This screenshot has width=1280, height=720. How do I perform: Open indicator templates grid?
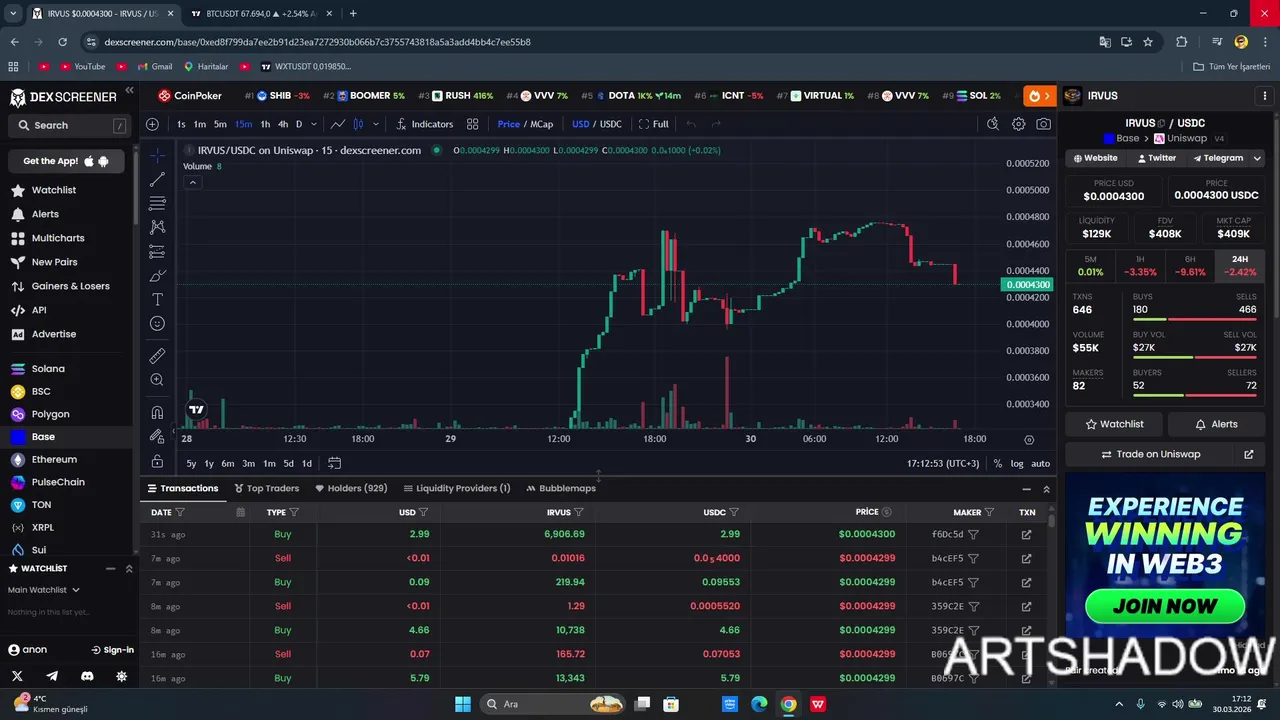(472, 124)
